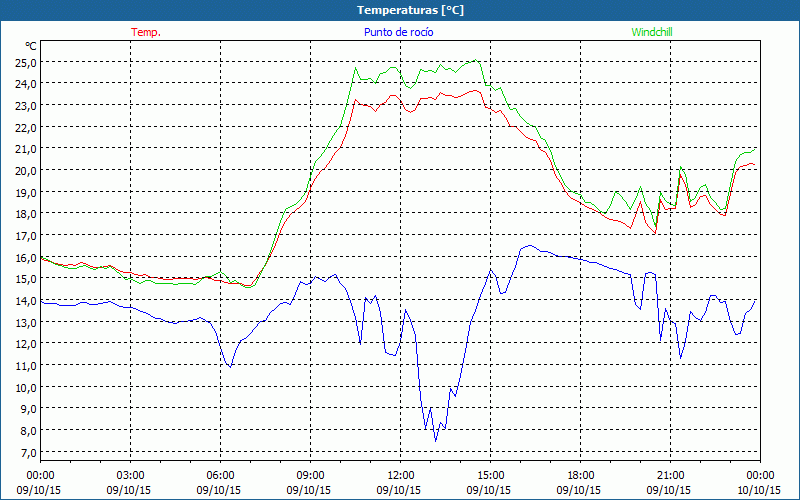Click the '18:00' time axis label

581,476
